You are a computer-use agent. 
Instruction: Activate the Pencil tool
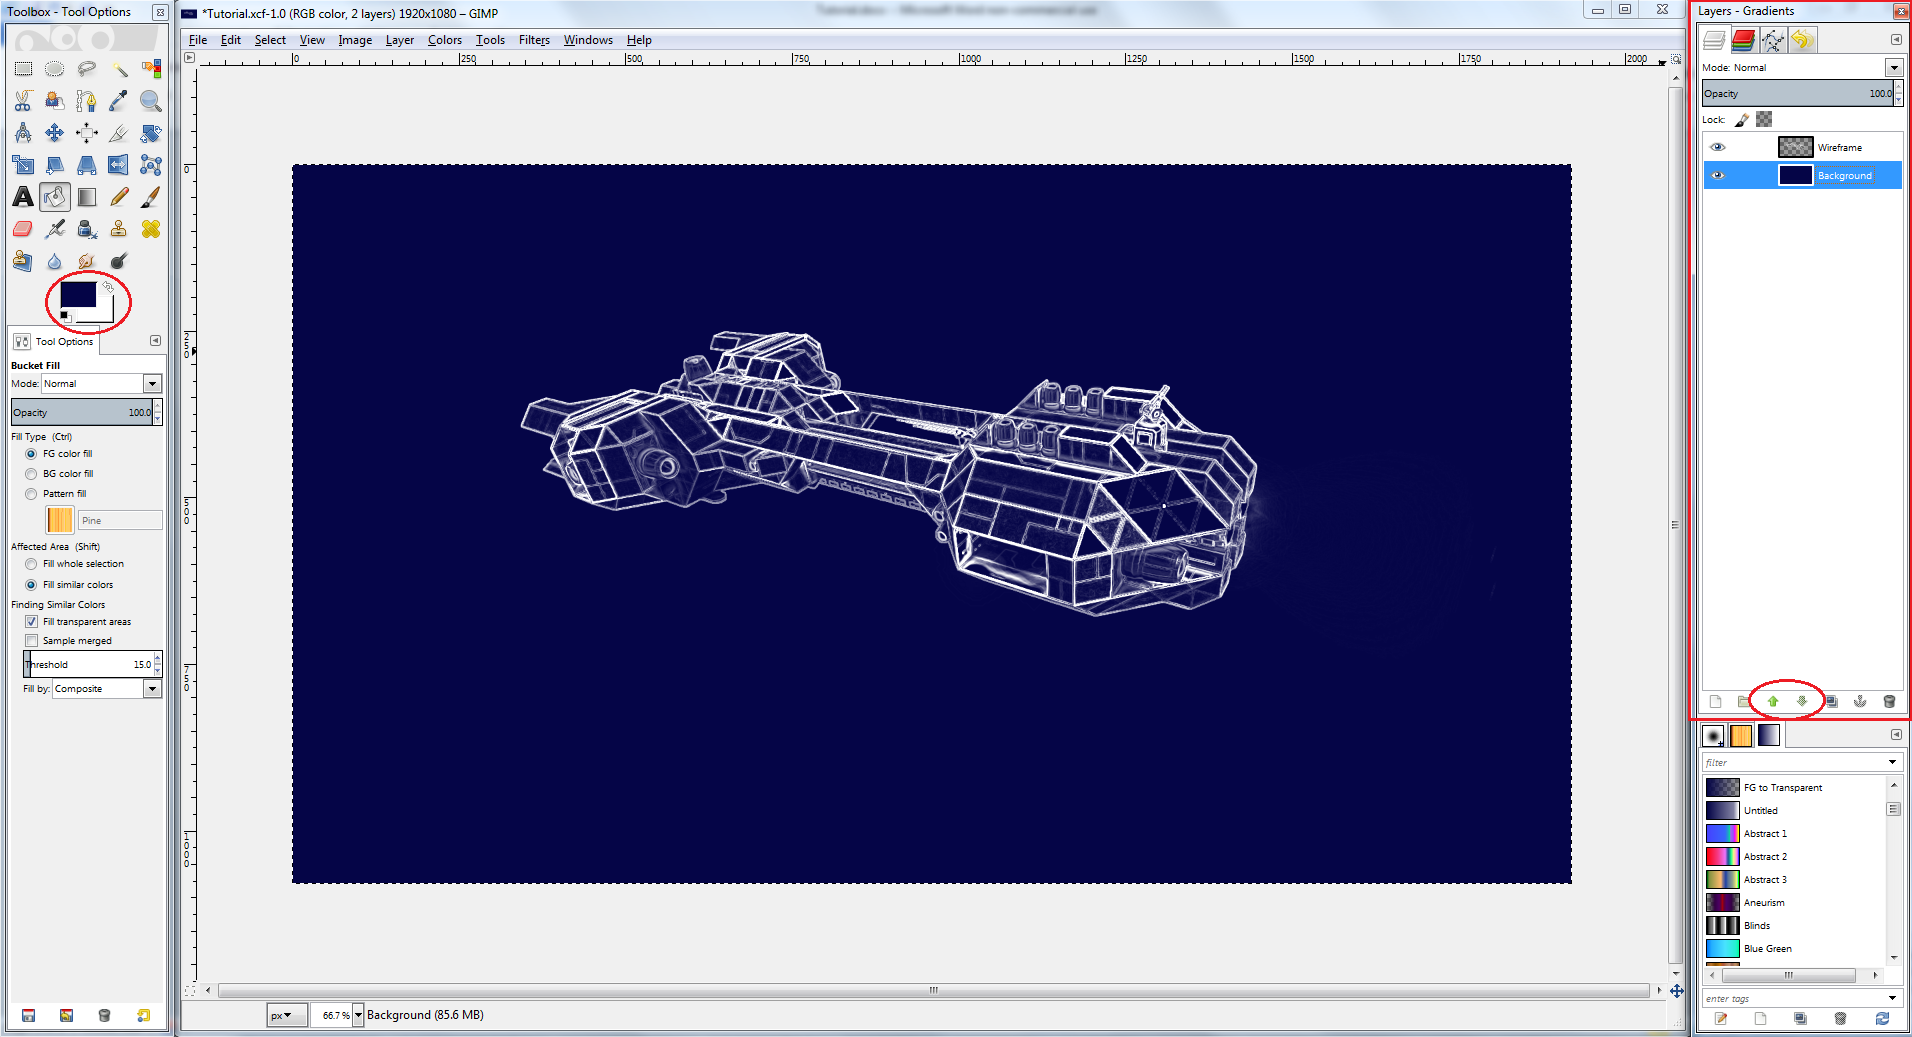(119, 197)
